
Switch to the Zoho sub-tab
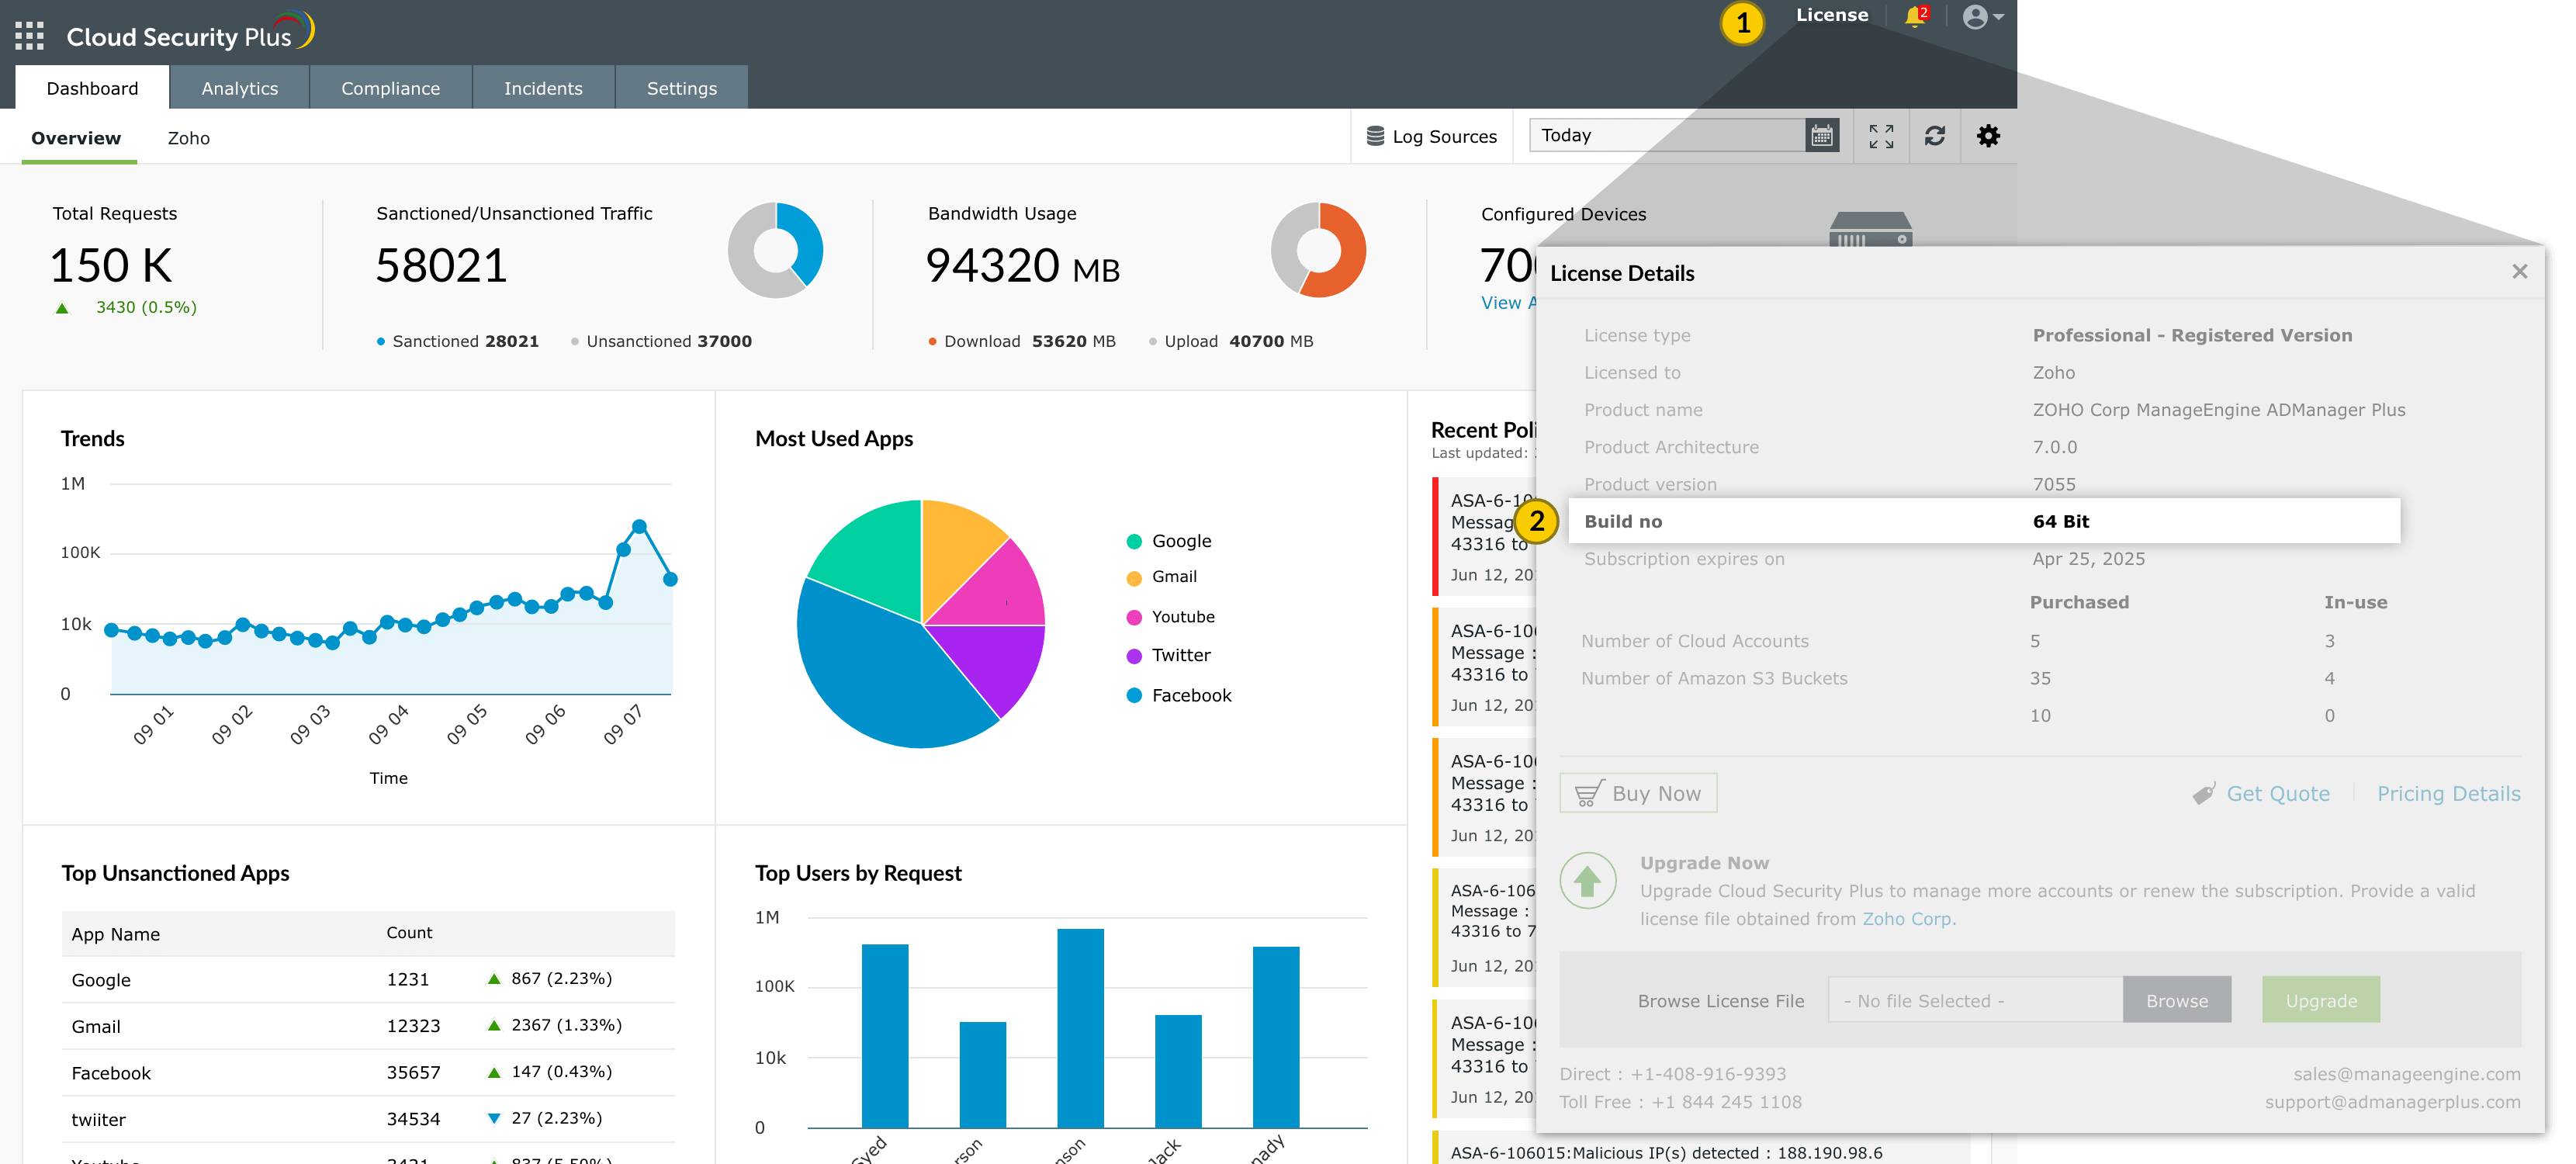[x=188, y=138]
